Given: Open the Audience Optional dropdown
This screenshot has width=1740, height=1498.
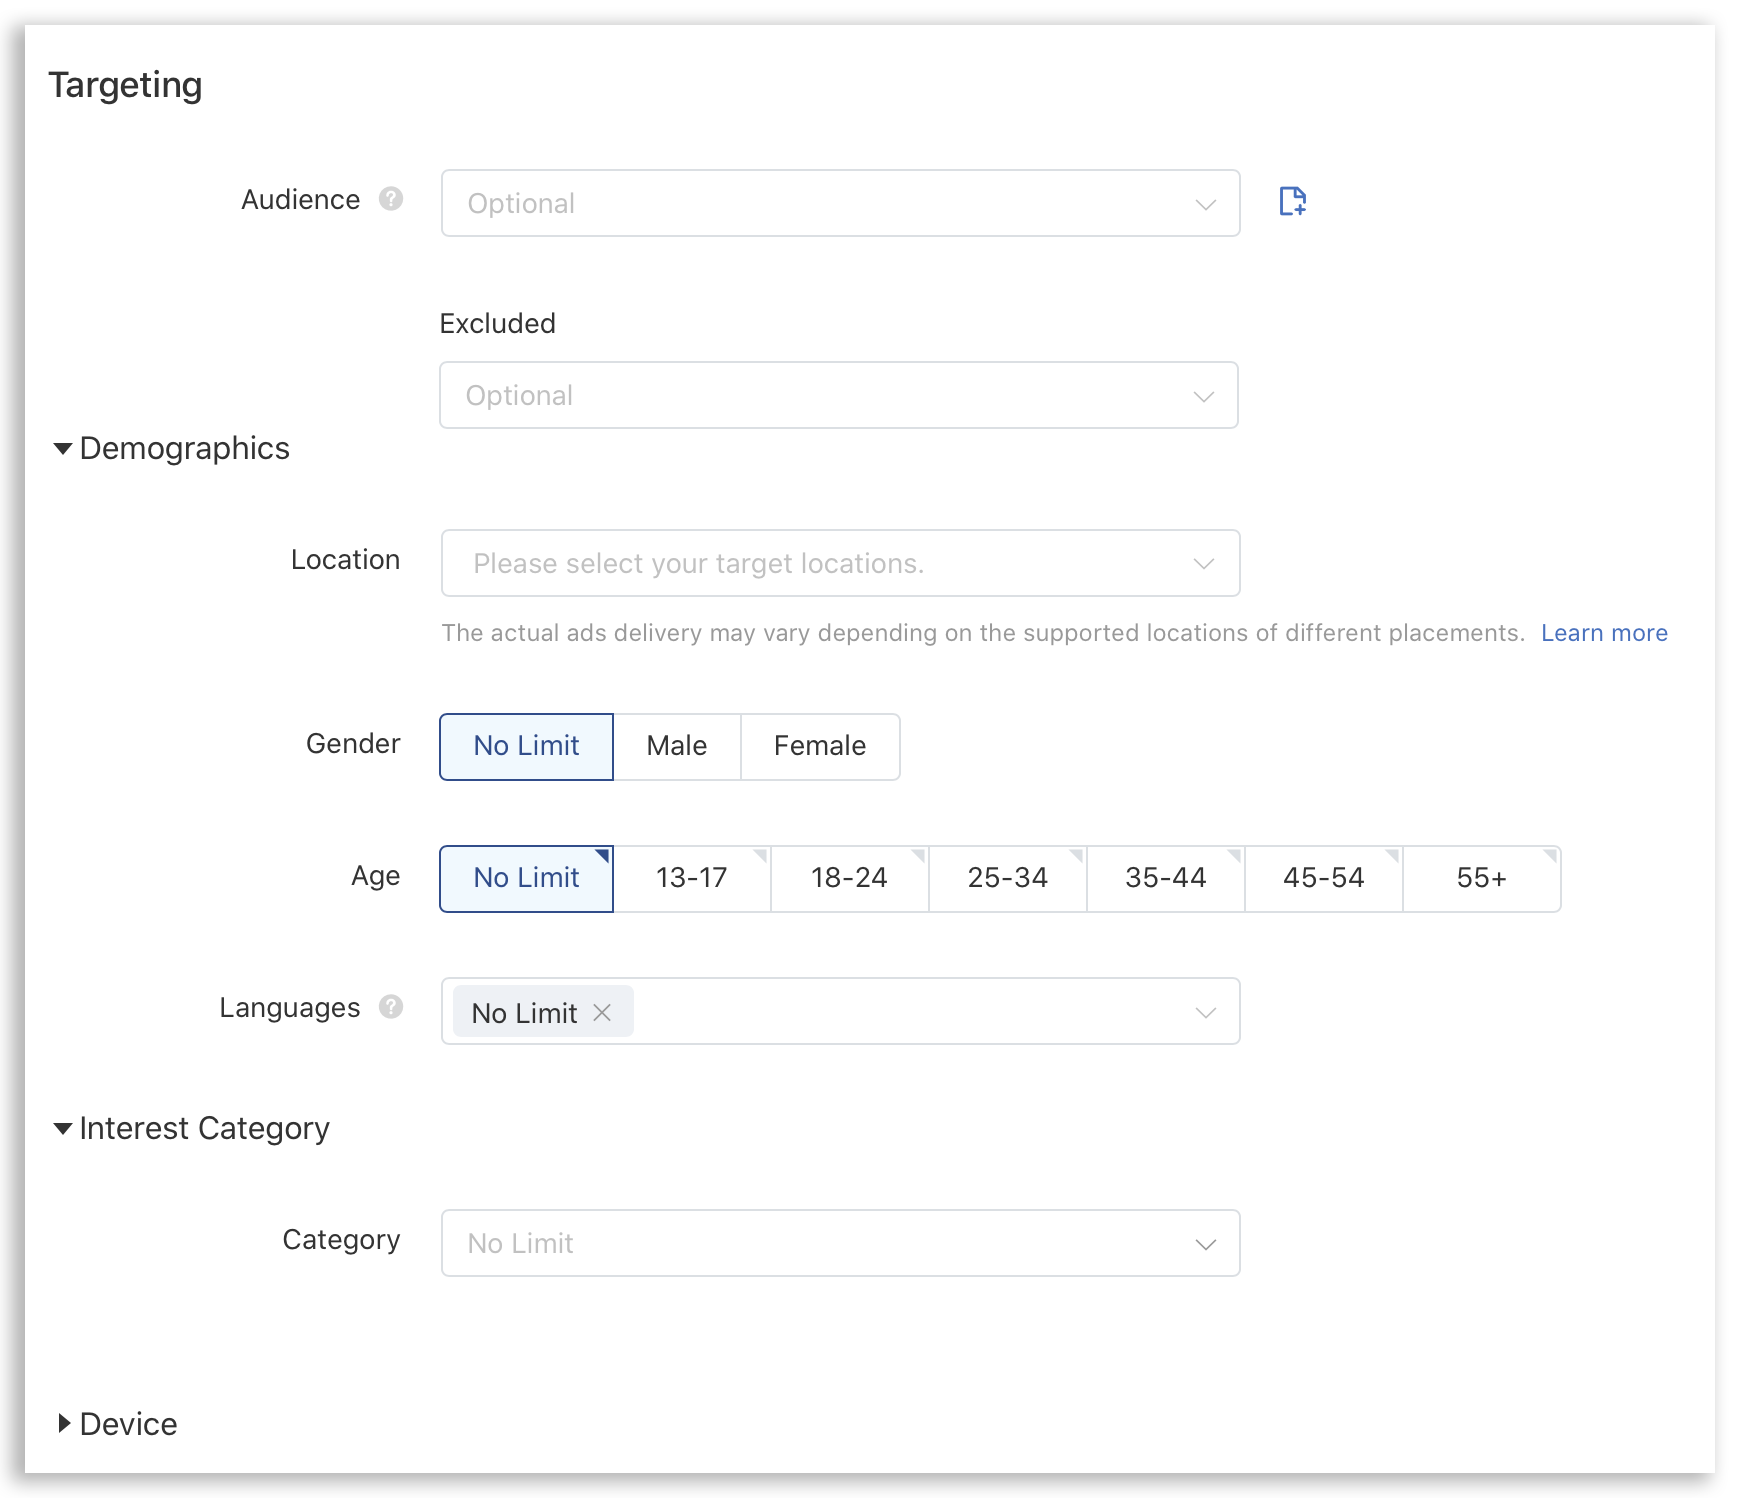Looking at the screenshot, I should click(840, 203).
